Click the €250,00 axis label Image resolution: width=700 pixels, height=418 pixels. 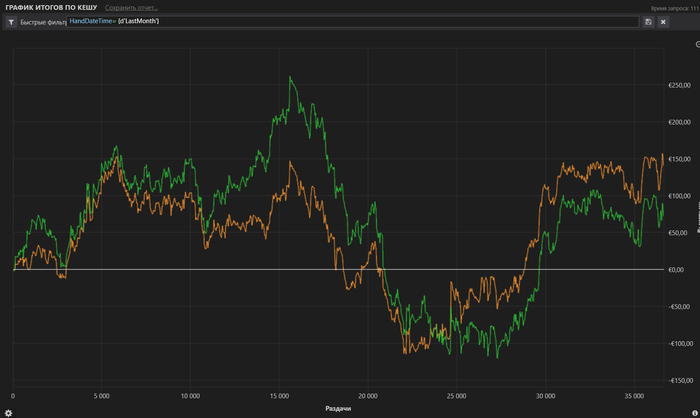(679, 85)
